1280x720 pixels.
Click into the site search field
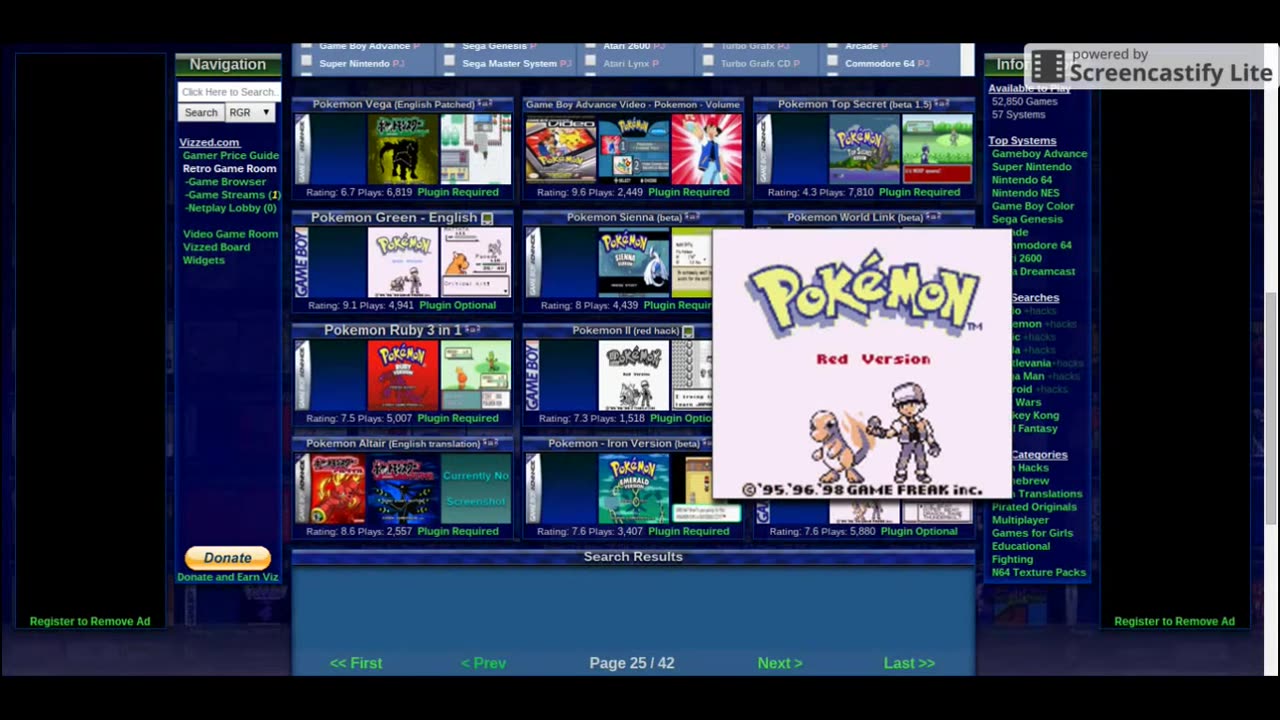pyautogui.click(x=229, y=92)
